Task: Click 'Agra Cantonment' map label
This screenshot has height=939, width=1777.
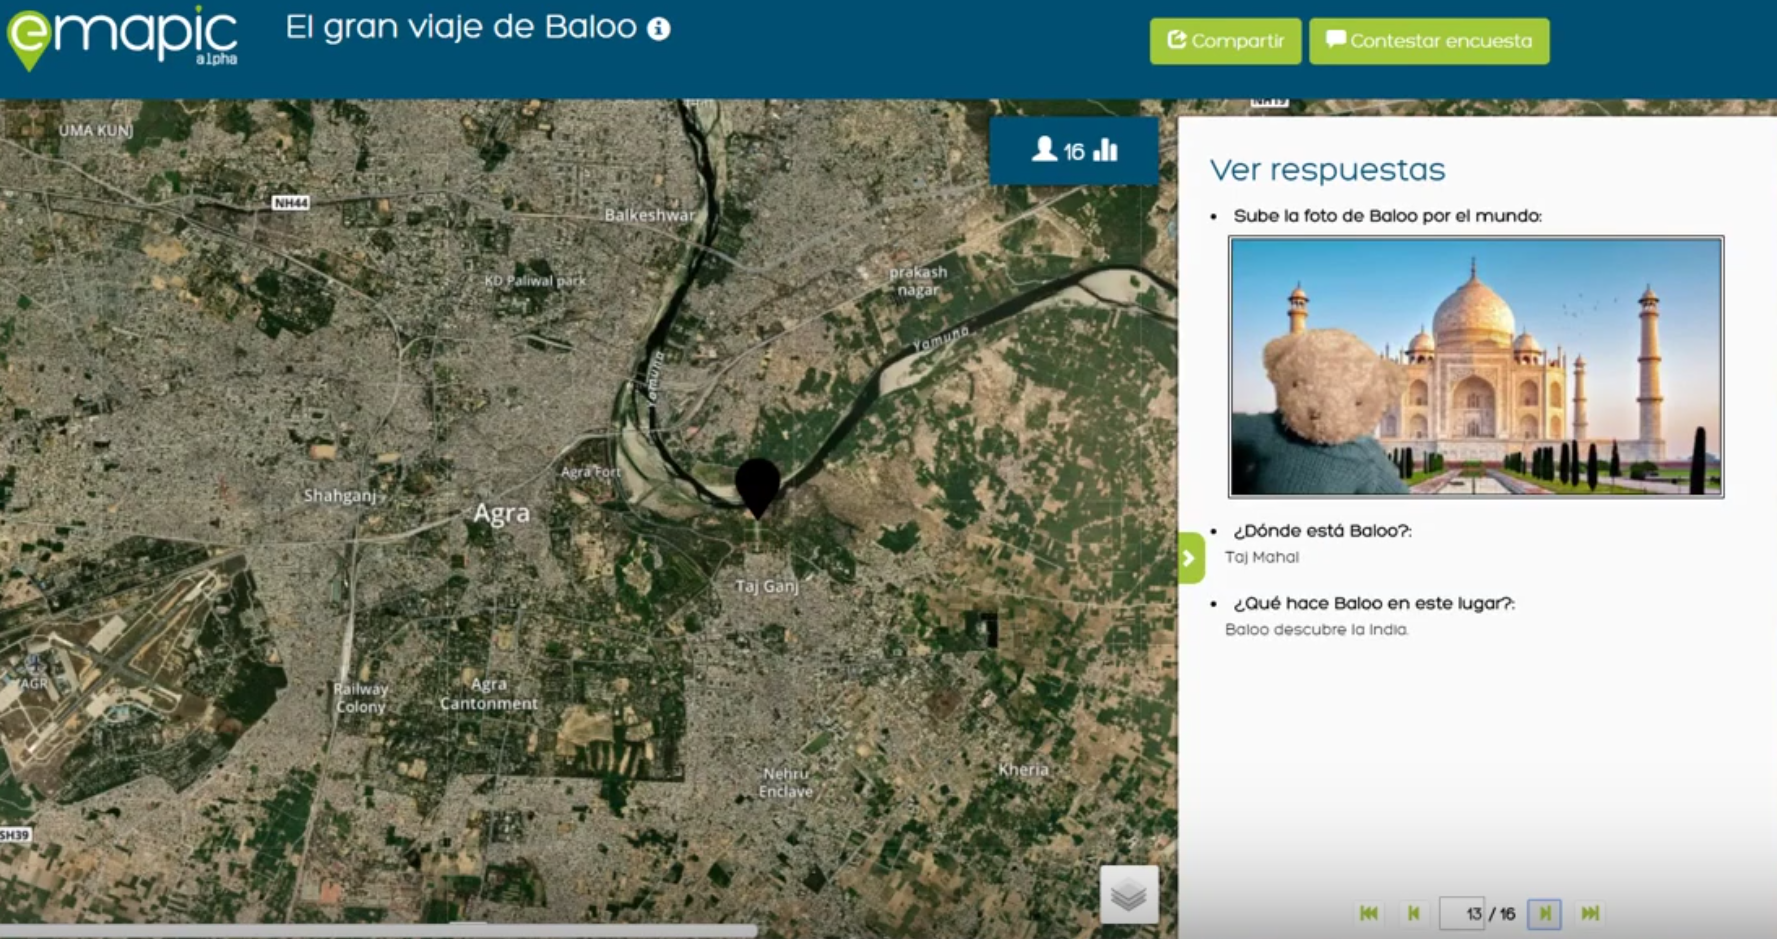Action: [x=489, y=694]
